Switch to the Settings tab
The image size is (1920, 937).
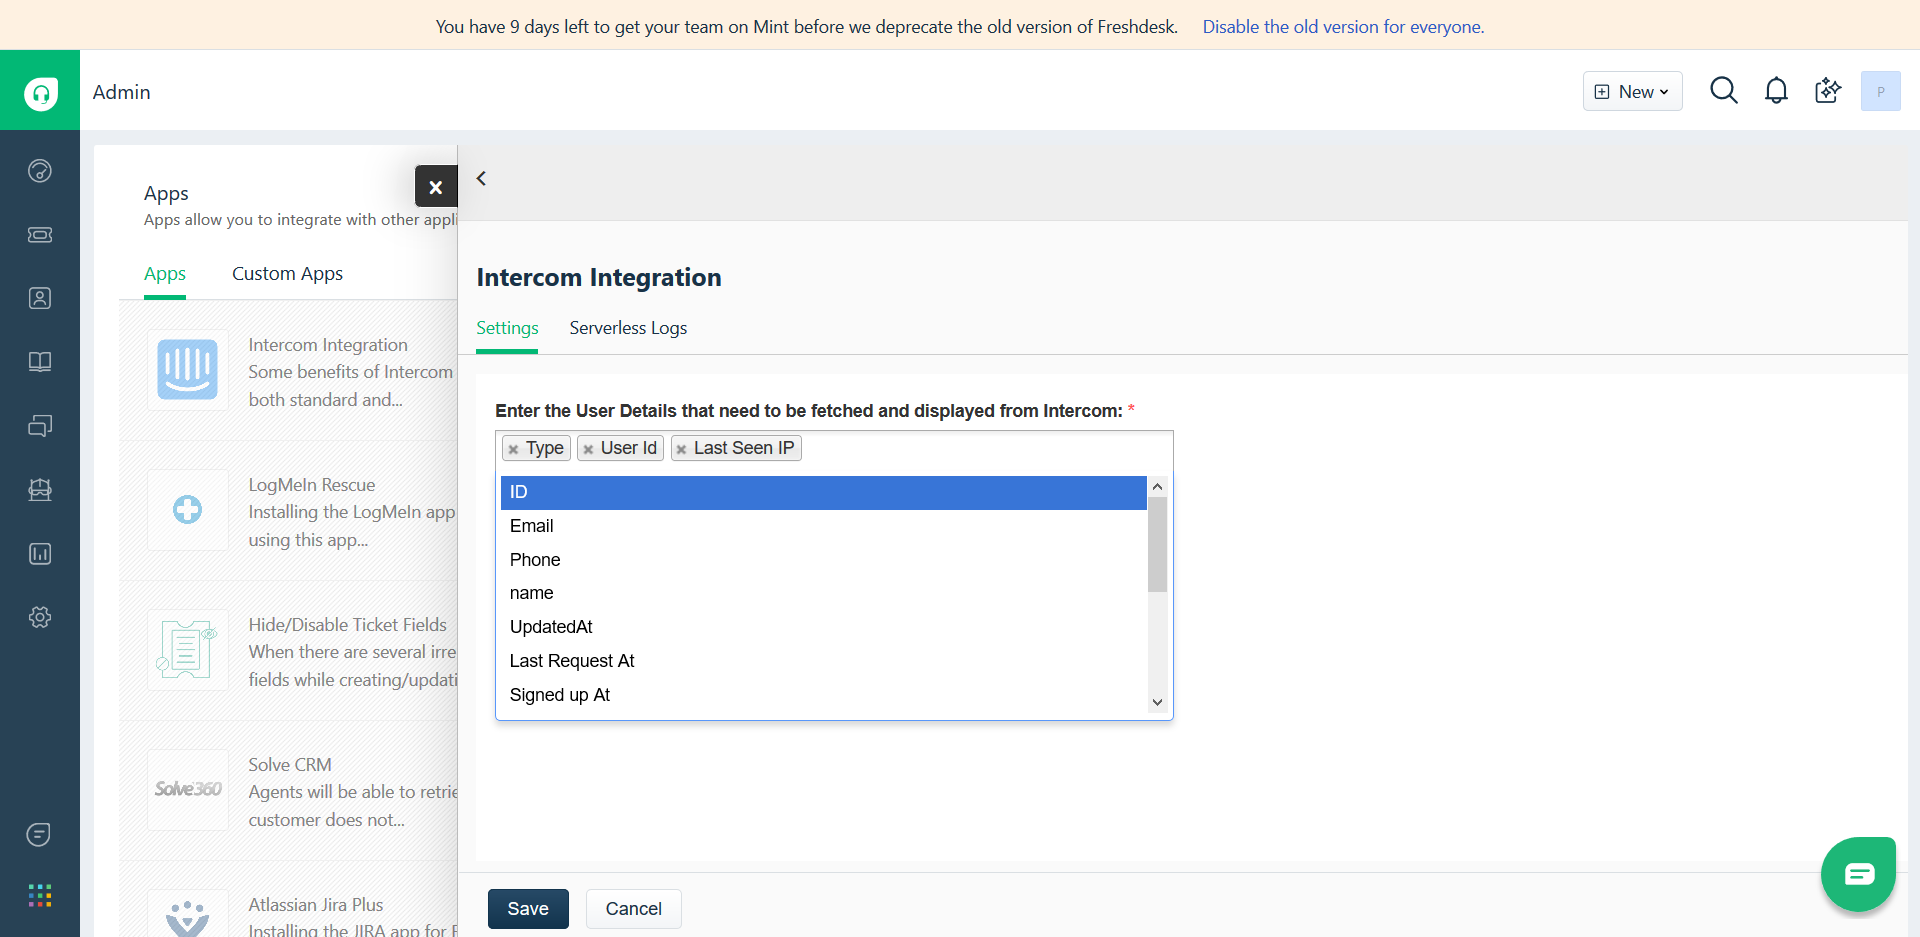click(x=507, y=328)
